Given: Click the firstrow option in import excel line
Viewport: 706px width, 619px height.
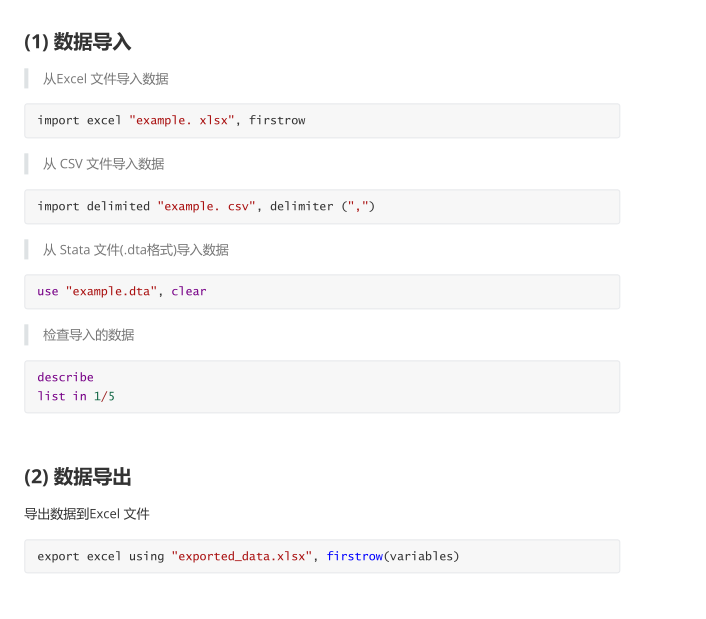Looking at the screenshot, I should pos(277,120).
